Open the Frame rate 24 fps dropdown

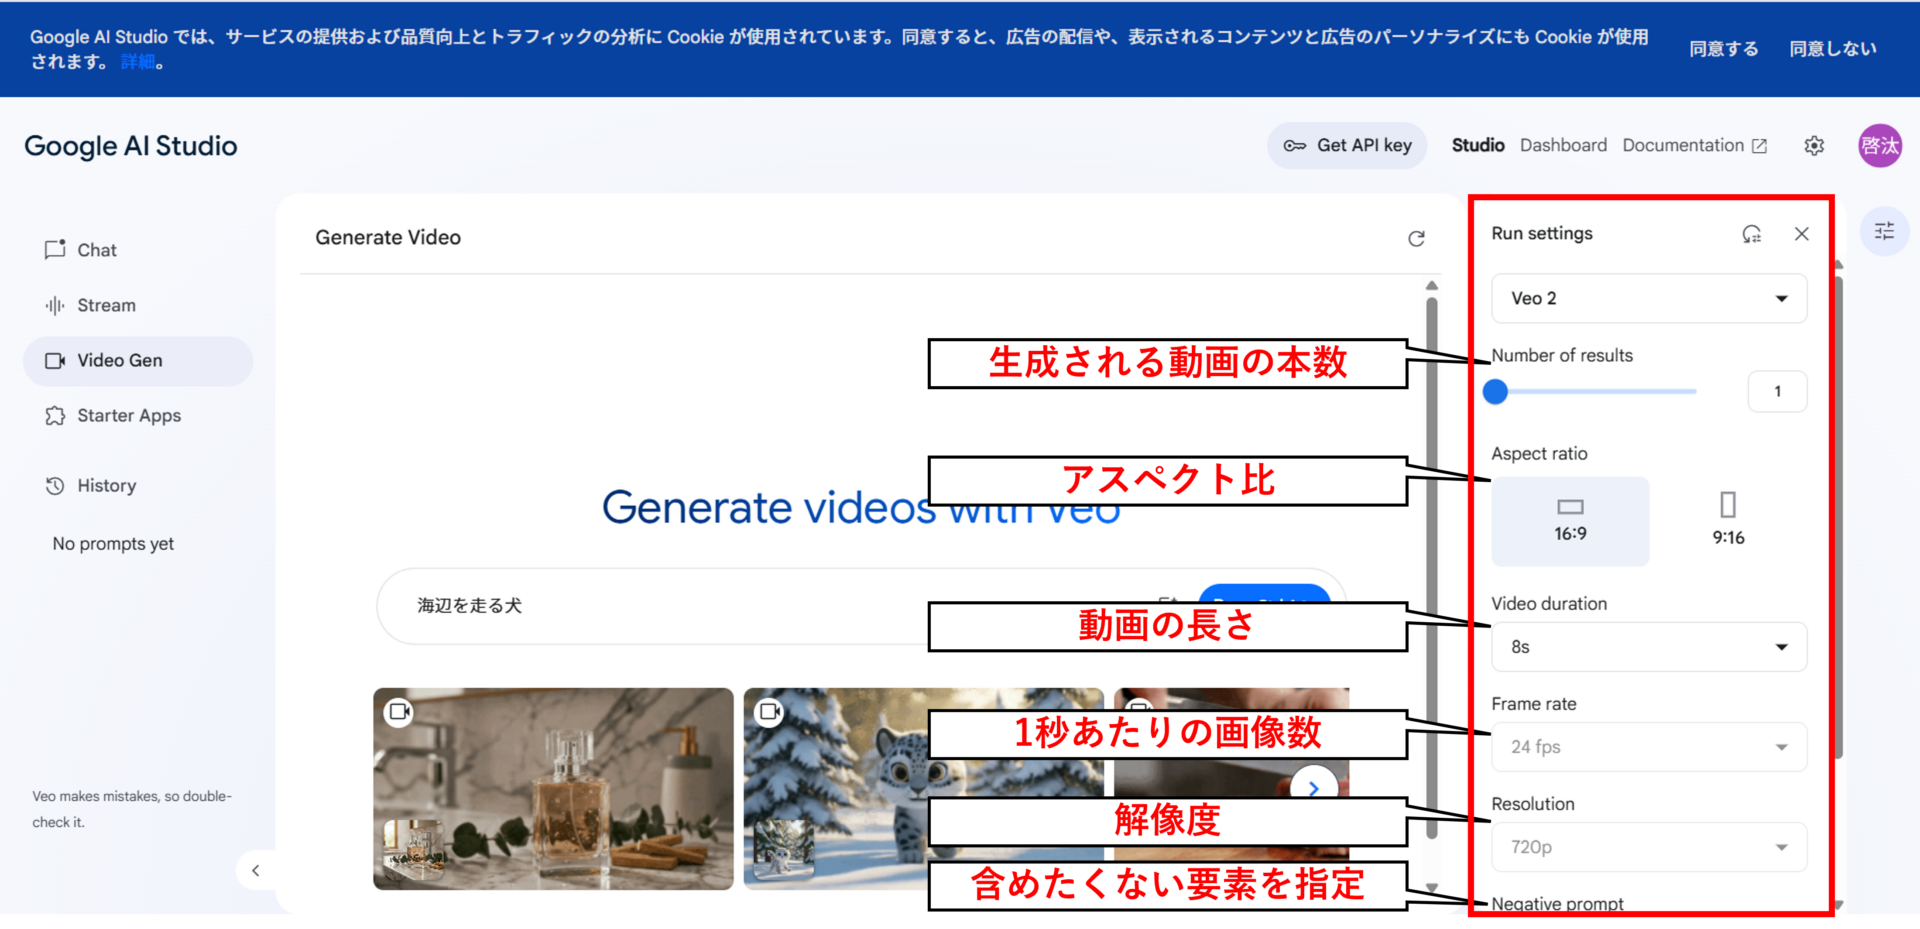coord(1649,747)
